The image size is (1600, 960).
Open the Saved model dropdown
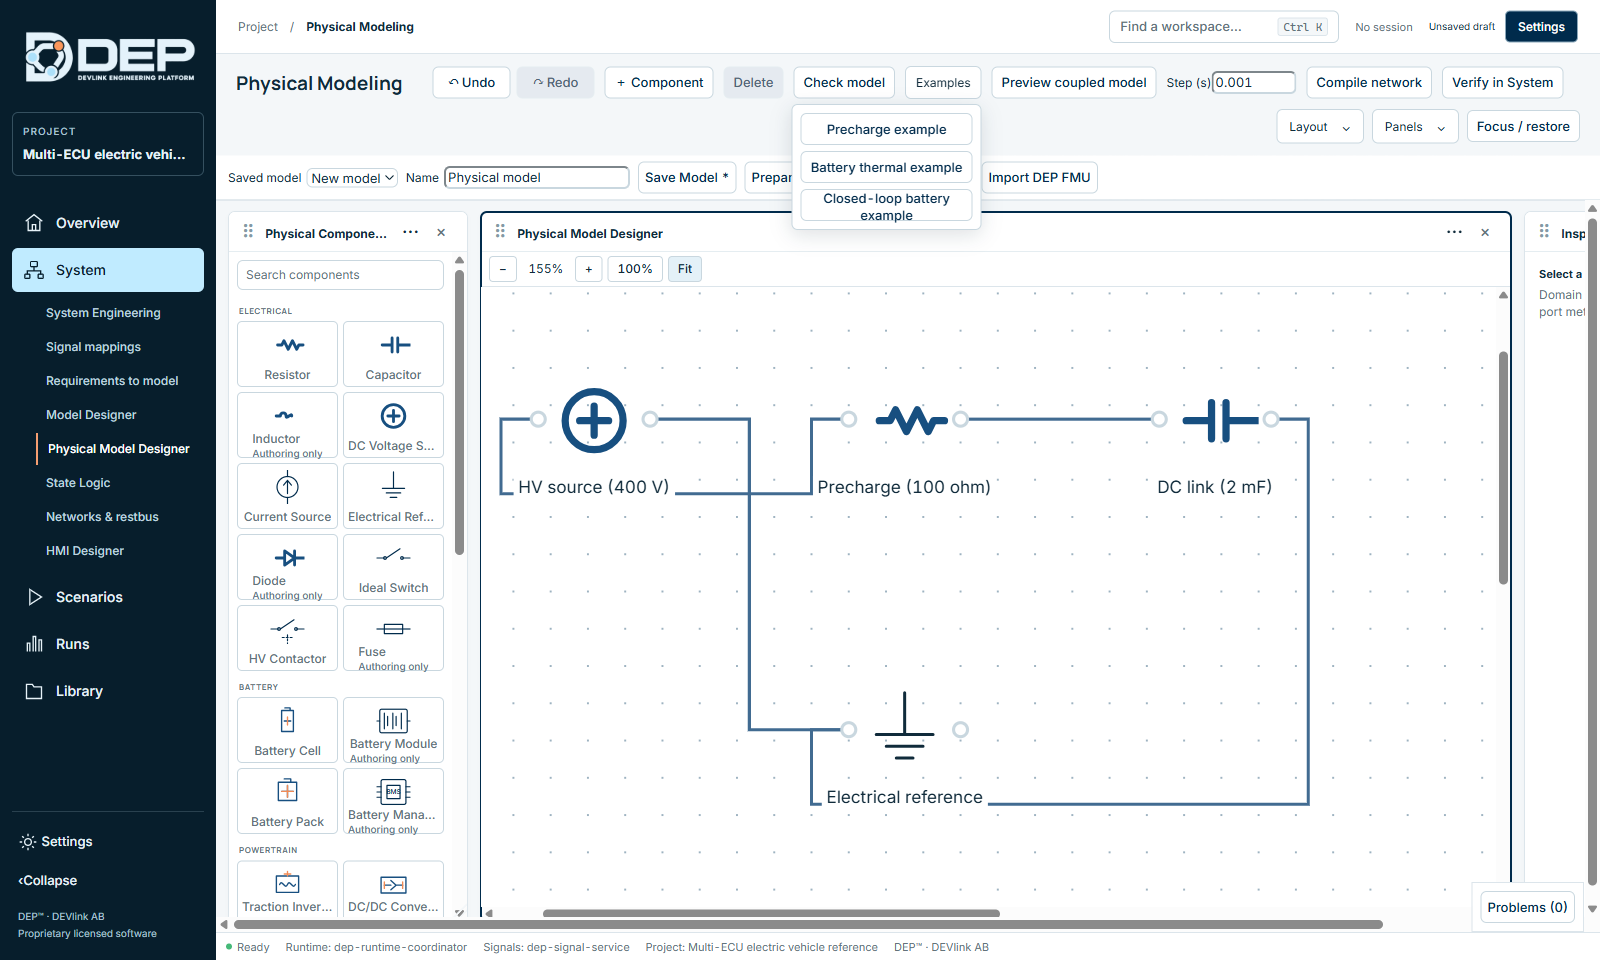(x=352, y=178)
